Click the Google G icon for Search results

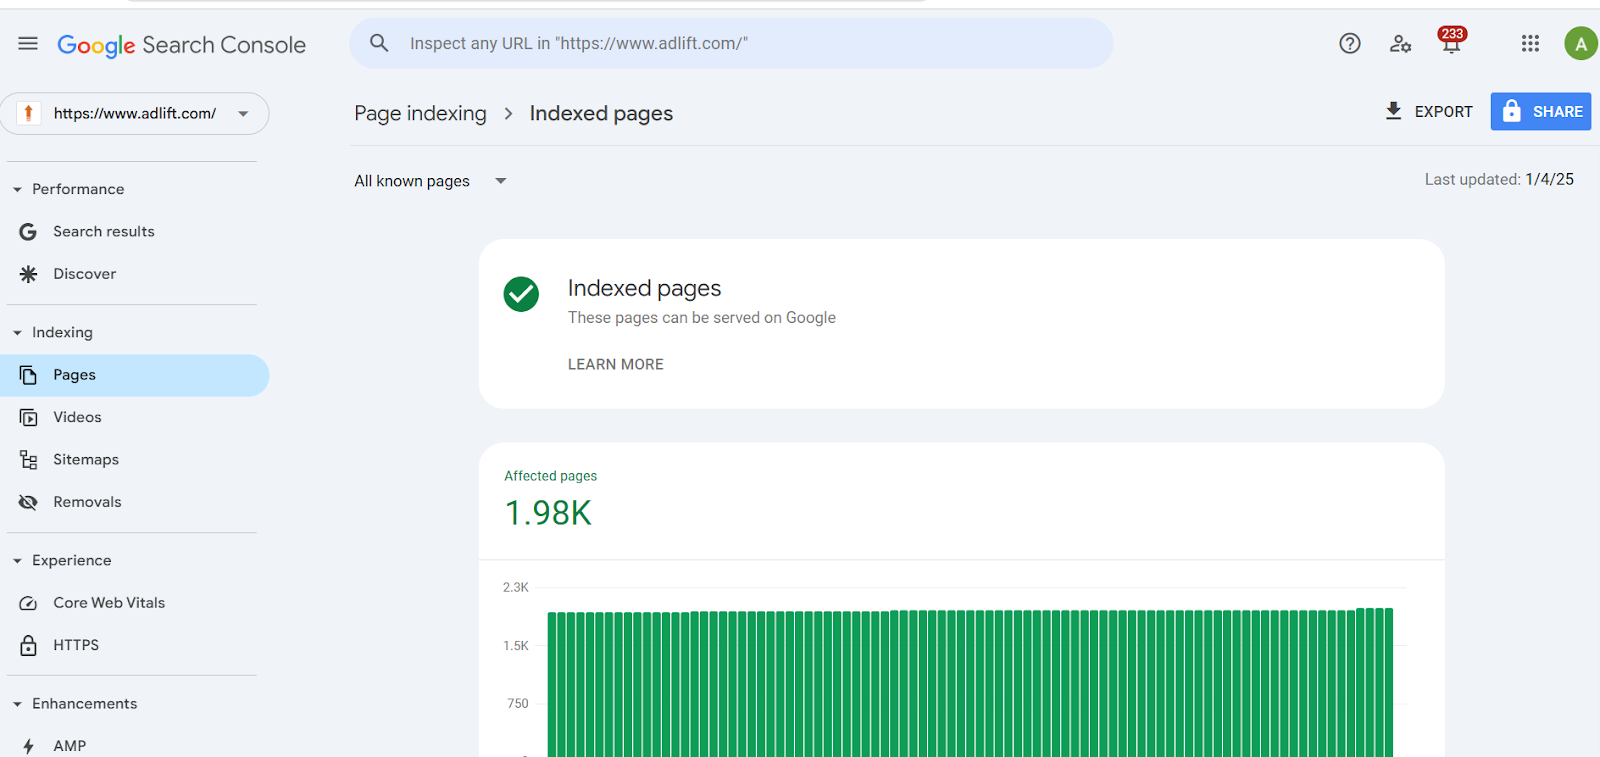28,232
